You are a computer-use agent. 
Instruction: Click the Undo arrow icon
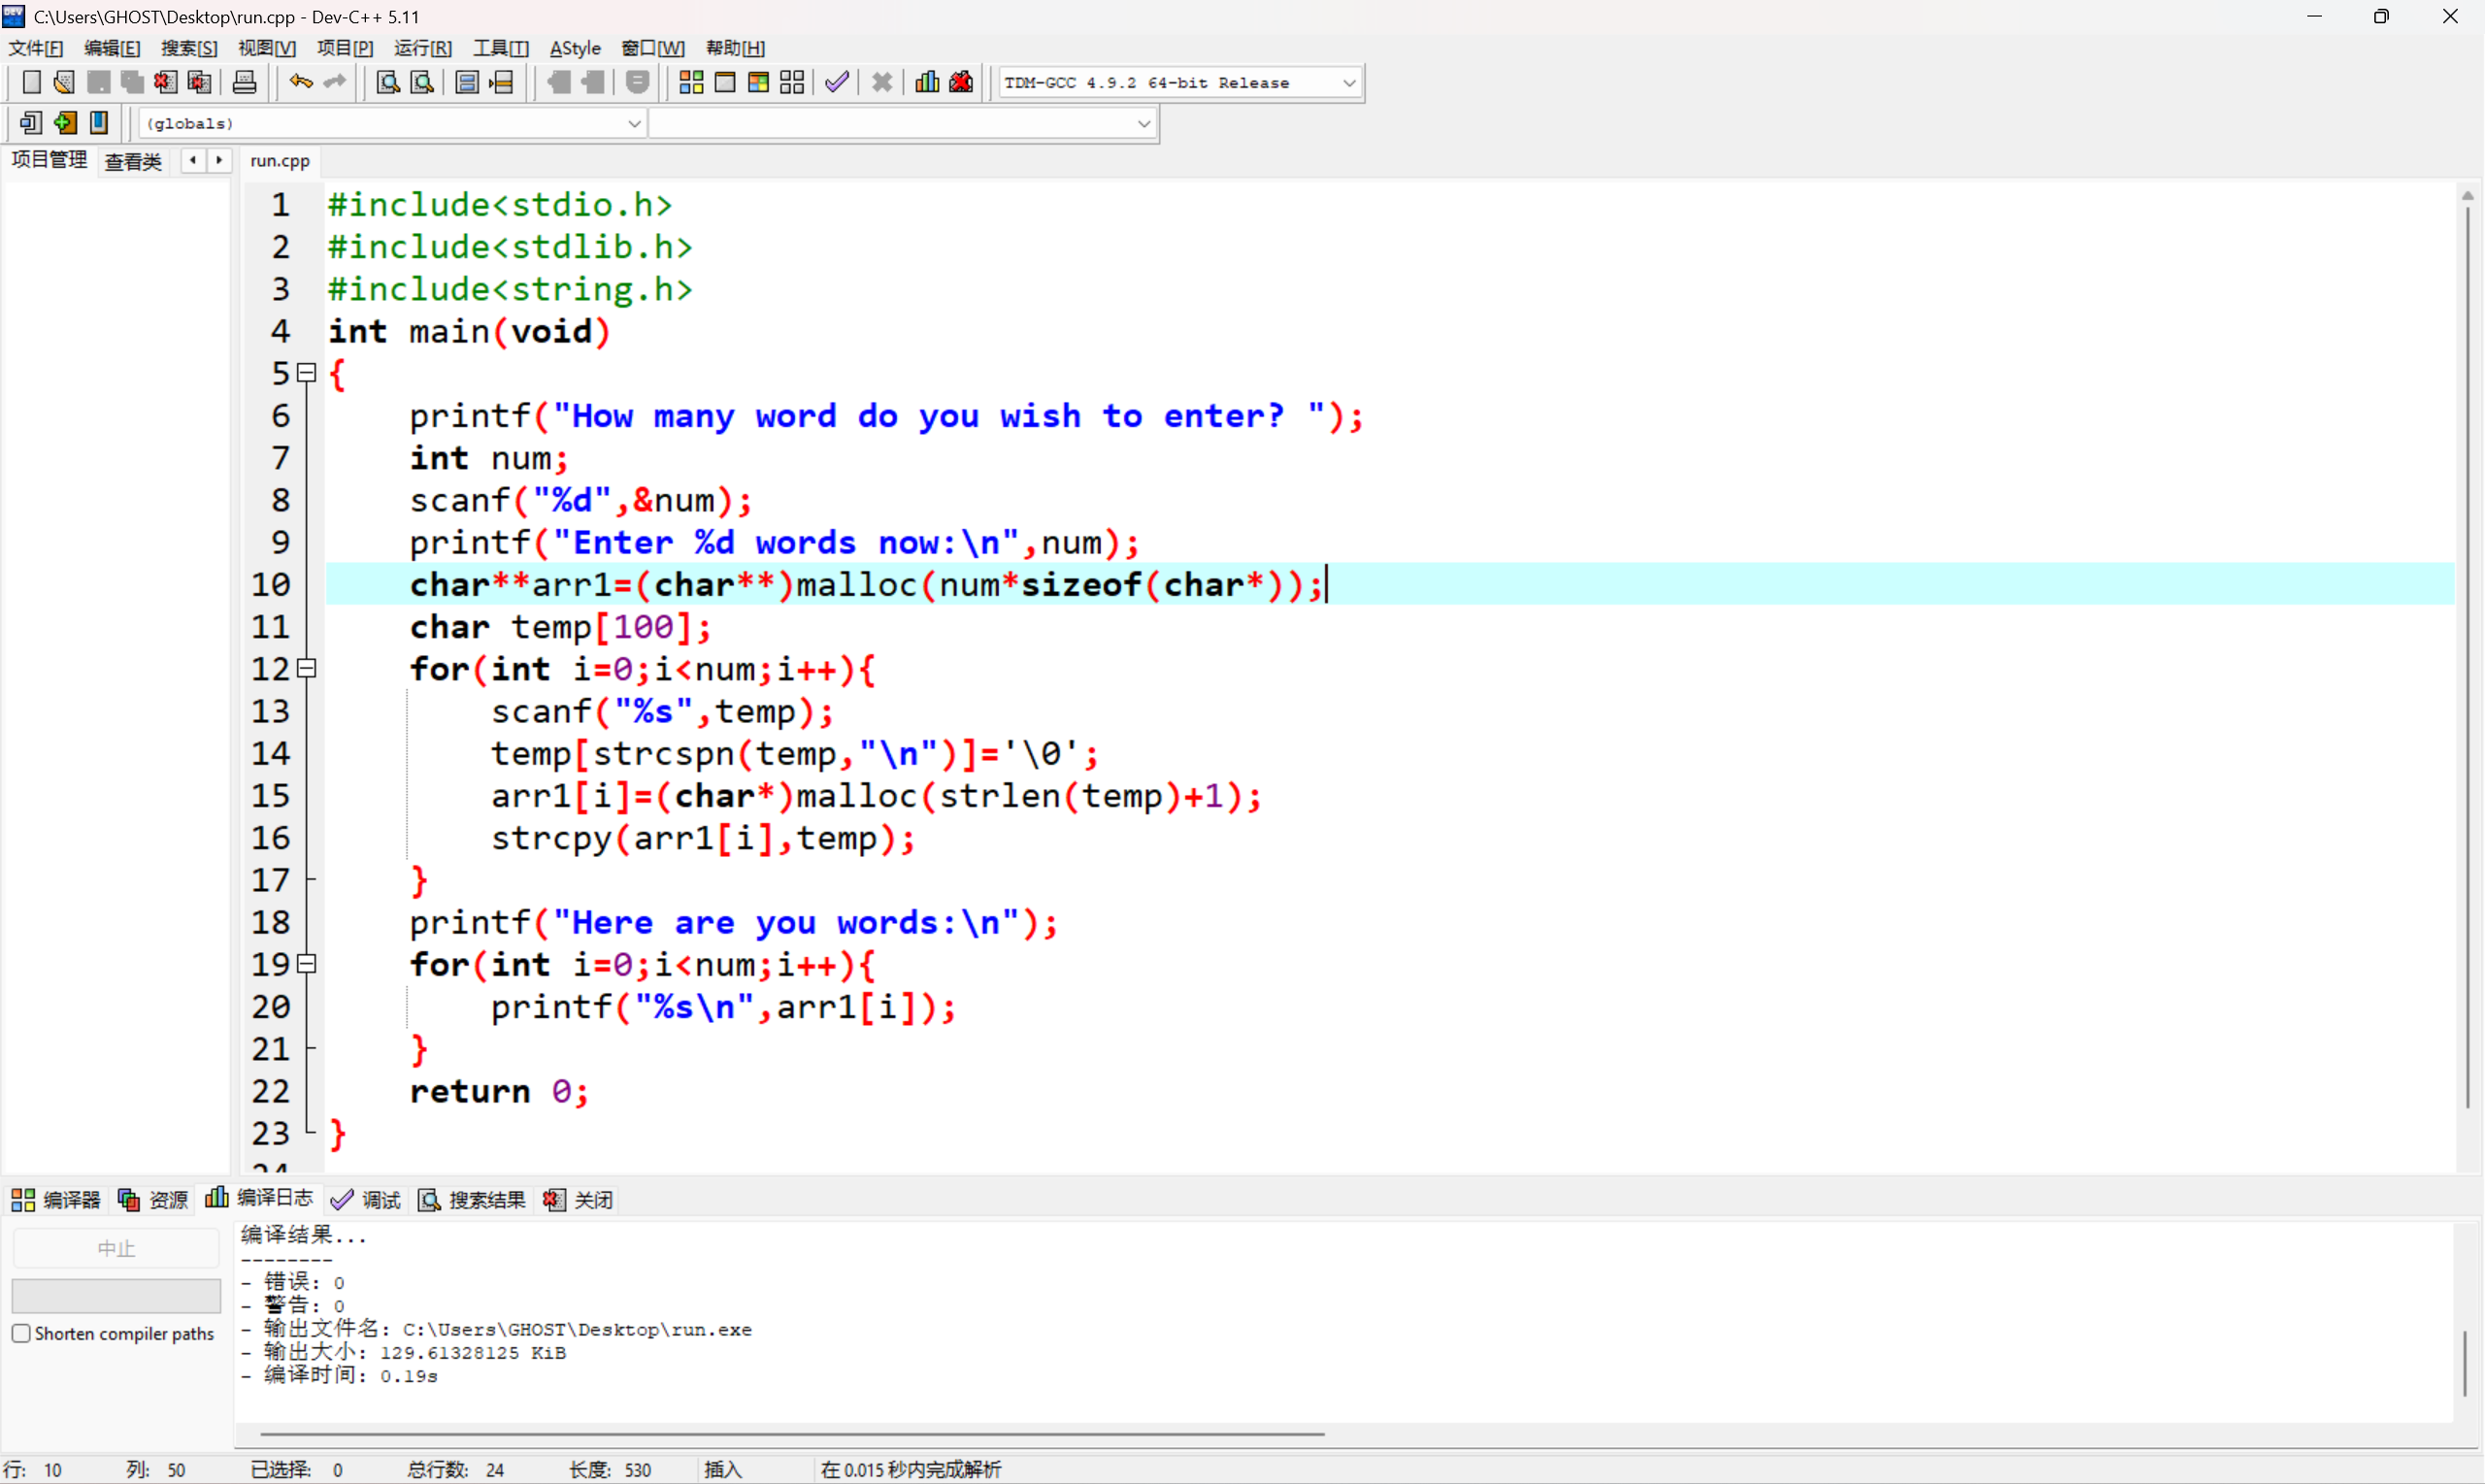(300, 82)
